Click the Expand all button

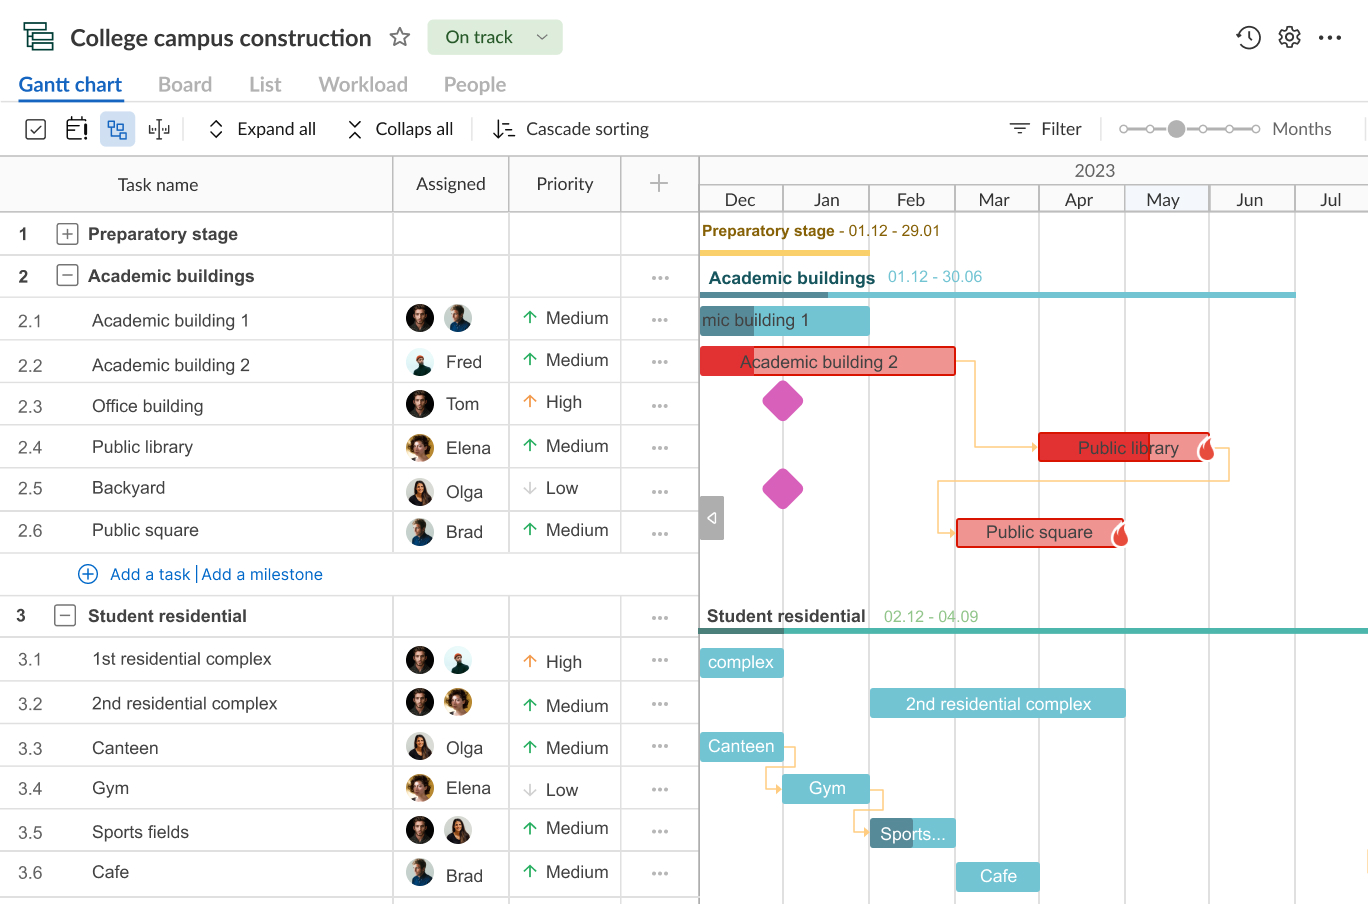pyautogui.click(x=262, y=129)
